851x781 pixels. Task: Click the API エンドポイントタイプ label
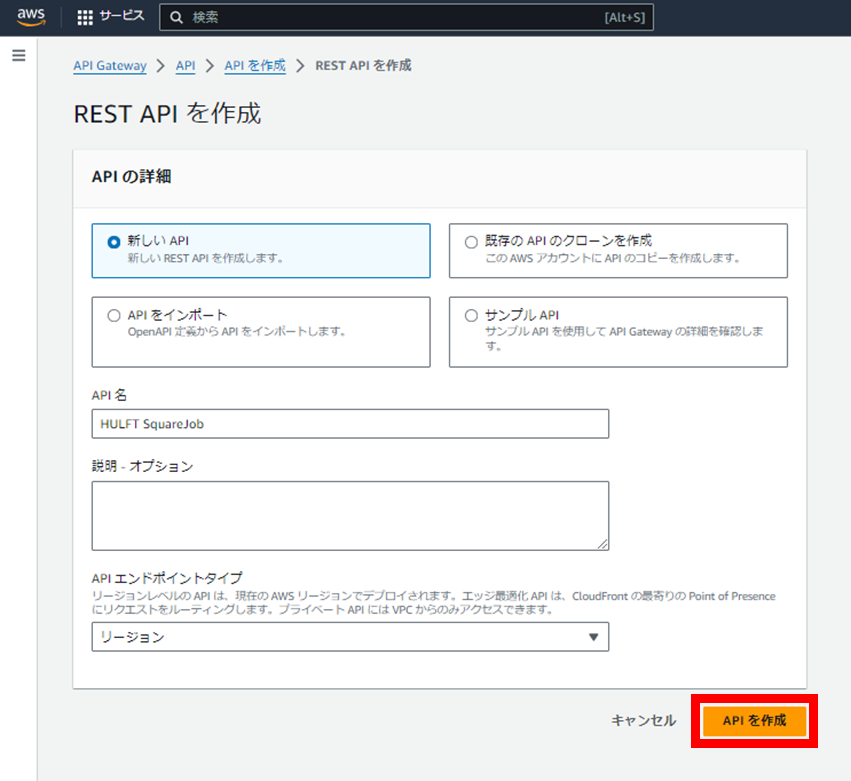coord(167,578)
